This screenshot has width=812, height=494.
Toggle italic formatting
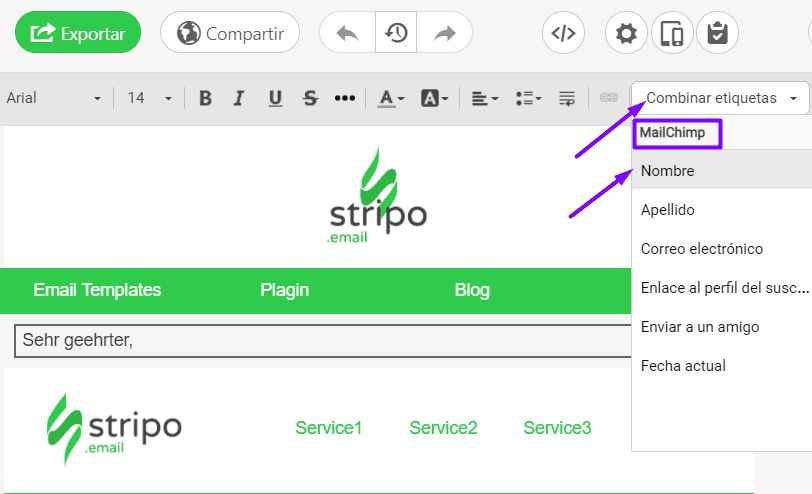tap(238, 98)
